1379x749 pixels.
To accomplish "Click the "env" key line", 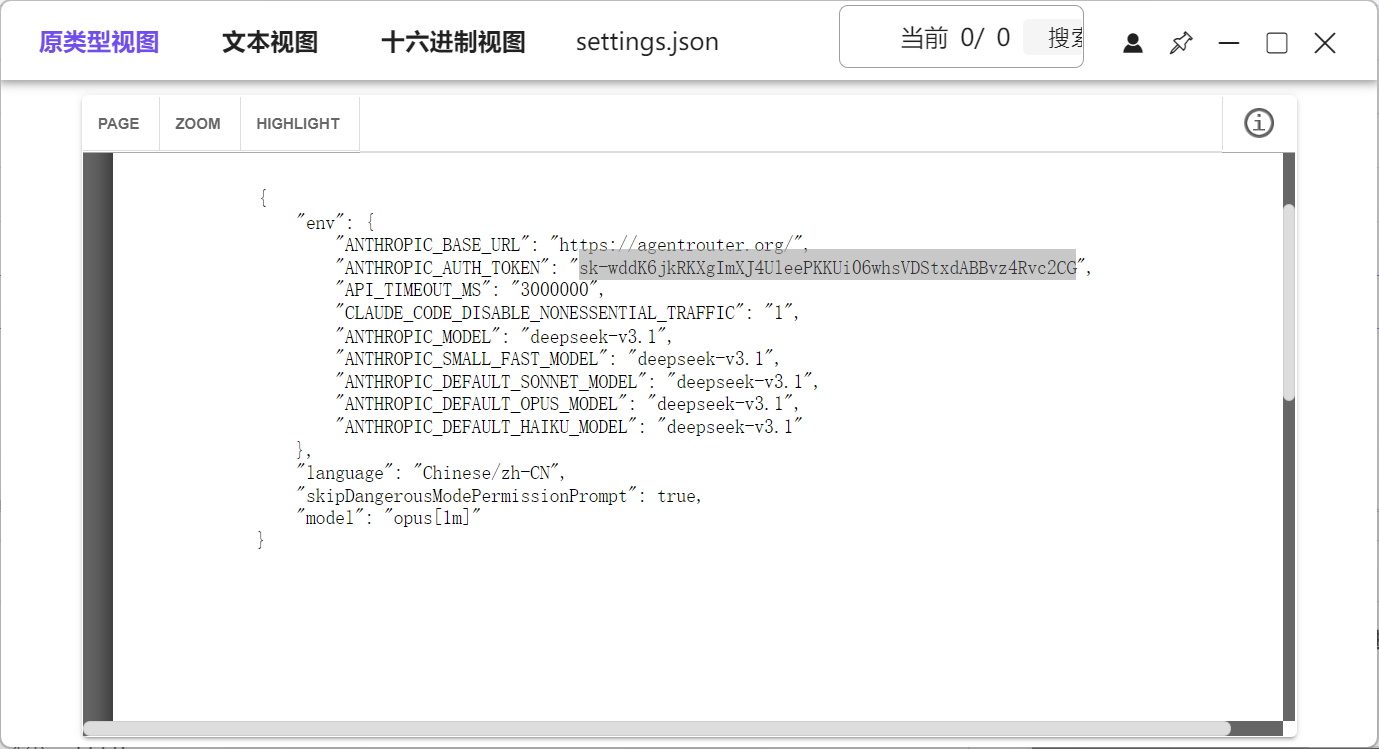I will [335, 221].
